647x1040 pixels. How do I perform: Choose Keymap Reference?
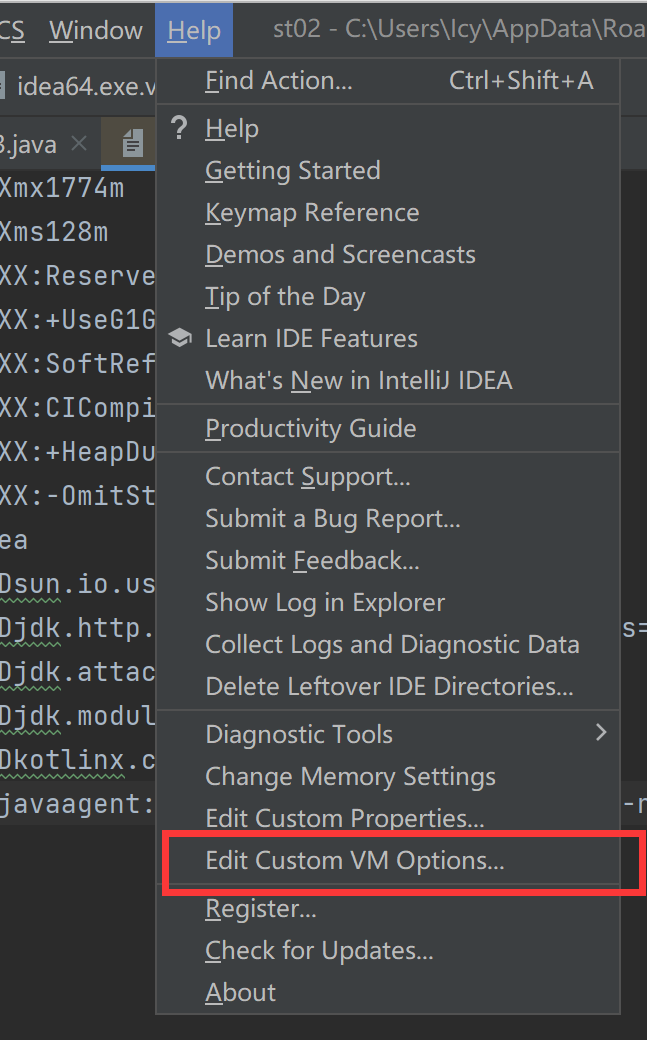[312, 213]
